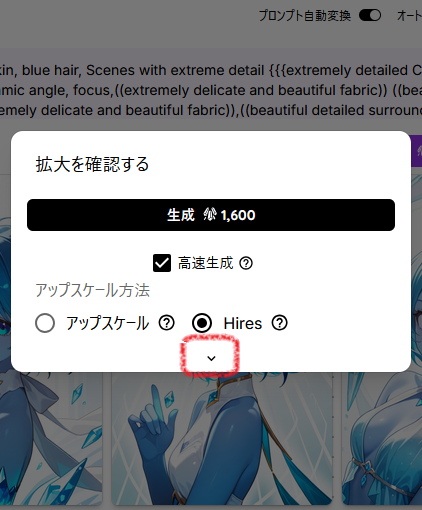The image size is (422, 510).
Task: Click the プロンプト自動変換 label
Action: 305,15
